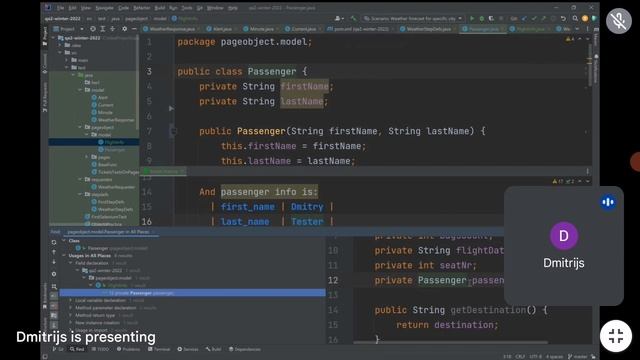This screenshot has height=360, width=640.
Task: Click the rerun icon in Find panel
Action: (x=54, y=242)
